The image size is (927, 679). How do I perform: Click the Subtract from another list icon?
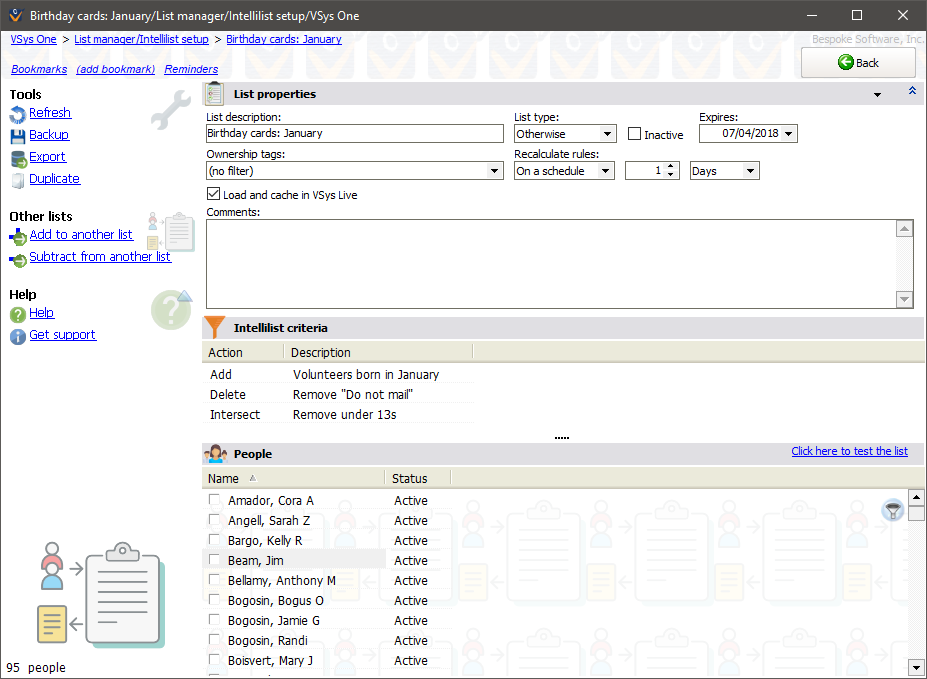17,257
